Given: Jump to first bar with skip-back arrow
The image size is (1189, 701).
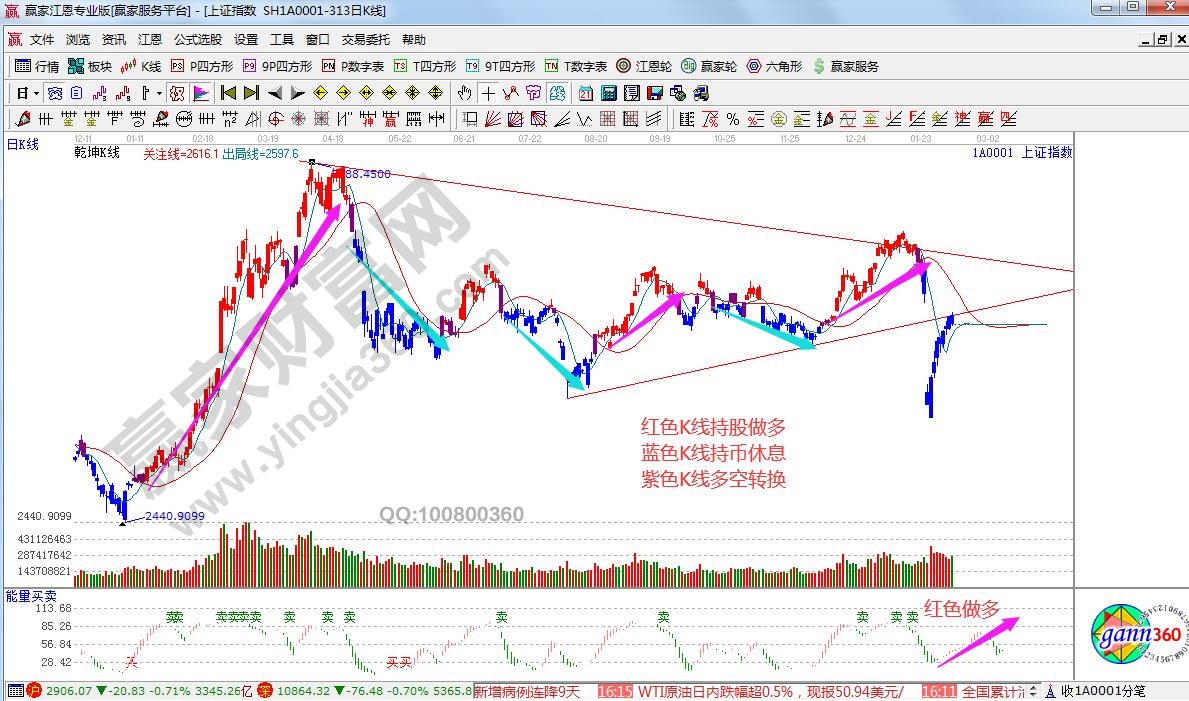Looking at the screenshot, I should [228, 93].
